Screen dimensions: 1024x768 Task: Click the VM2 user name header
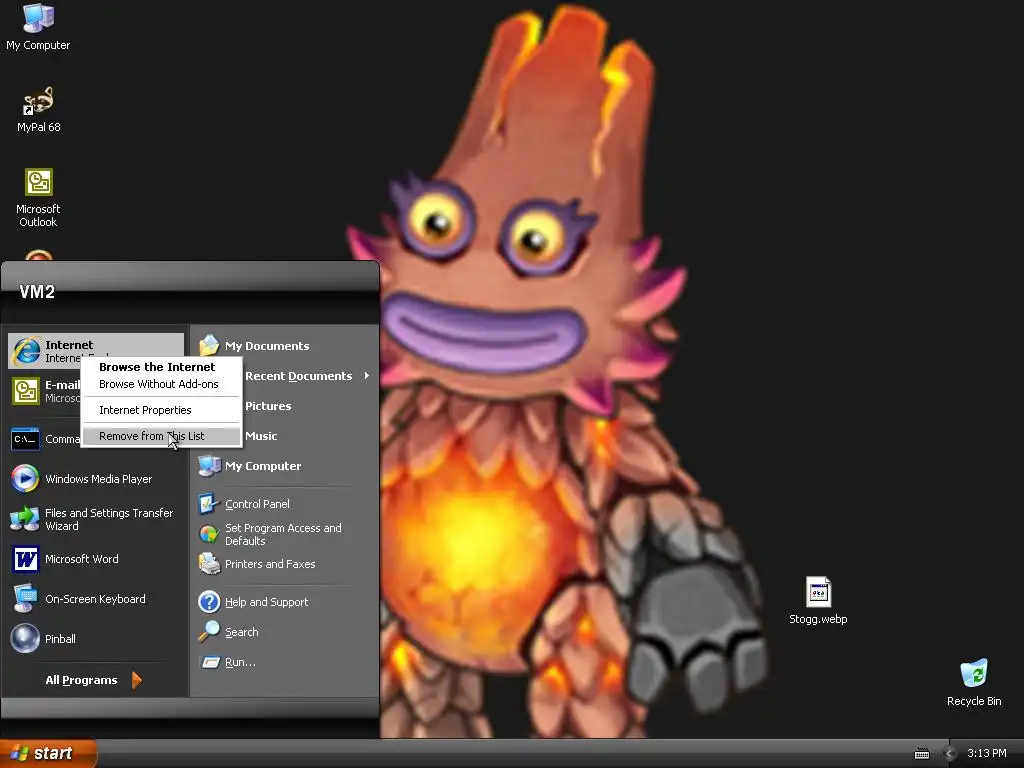(x=37, y=292)
